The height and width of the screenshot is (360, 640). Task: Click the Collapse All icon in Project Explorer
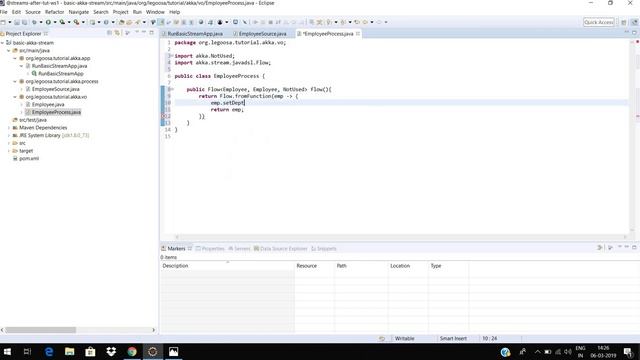[x=109, y=33]
